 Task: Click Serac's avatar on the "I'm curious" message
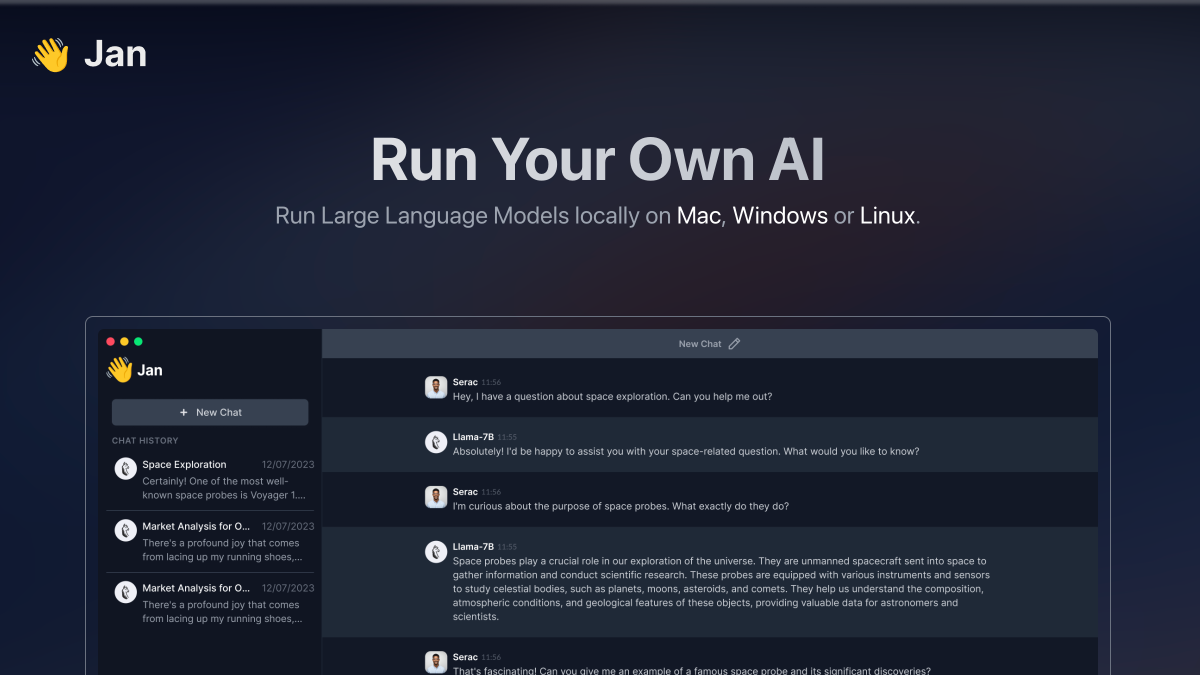coord(436,497)
